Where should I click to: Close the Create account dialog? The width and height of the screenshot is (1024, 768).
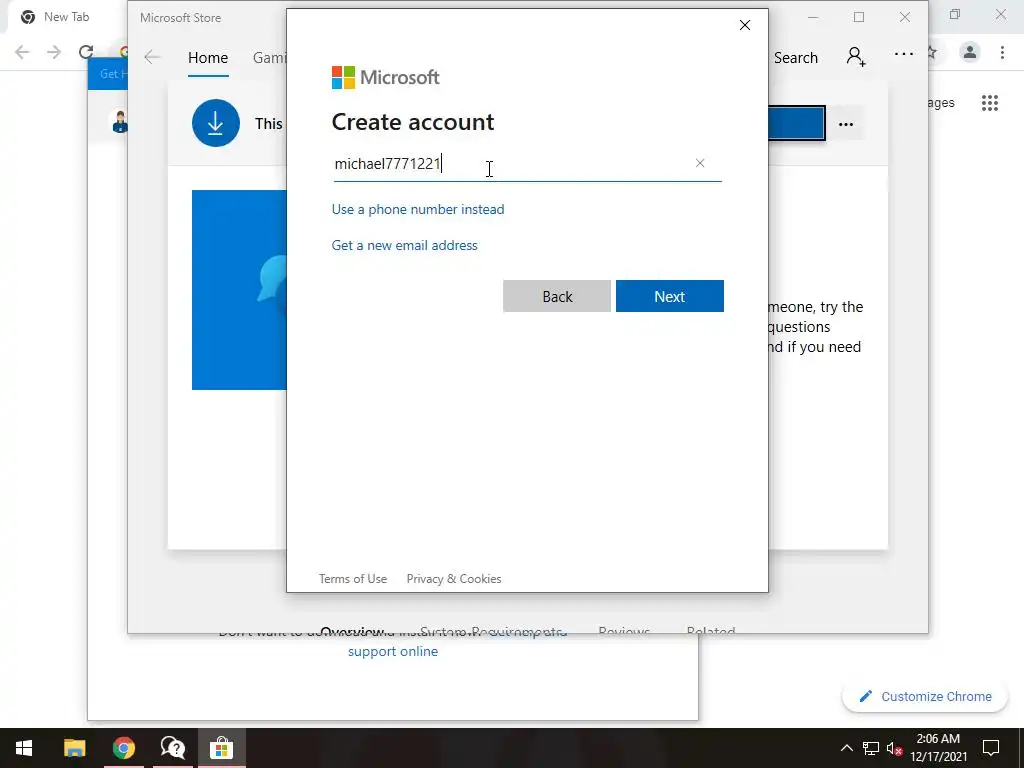[744, 25]
